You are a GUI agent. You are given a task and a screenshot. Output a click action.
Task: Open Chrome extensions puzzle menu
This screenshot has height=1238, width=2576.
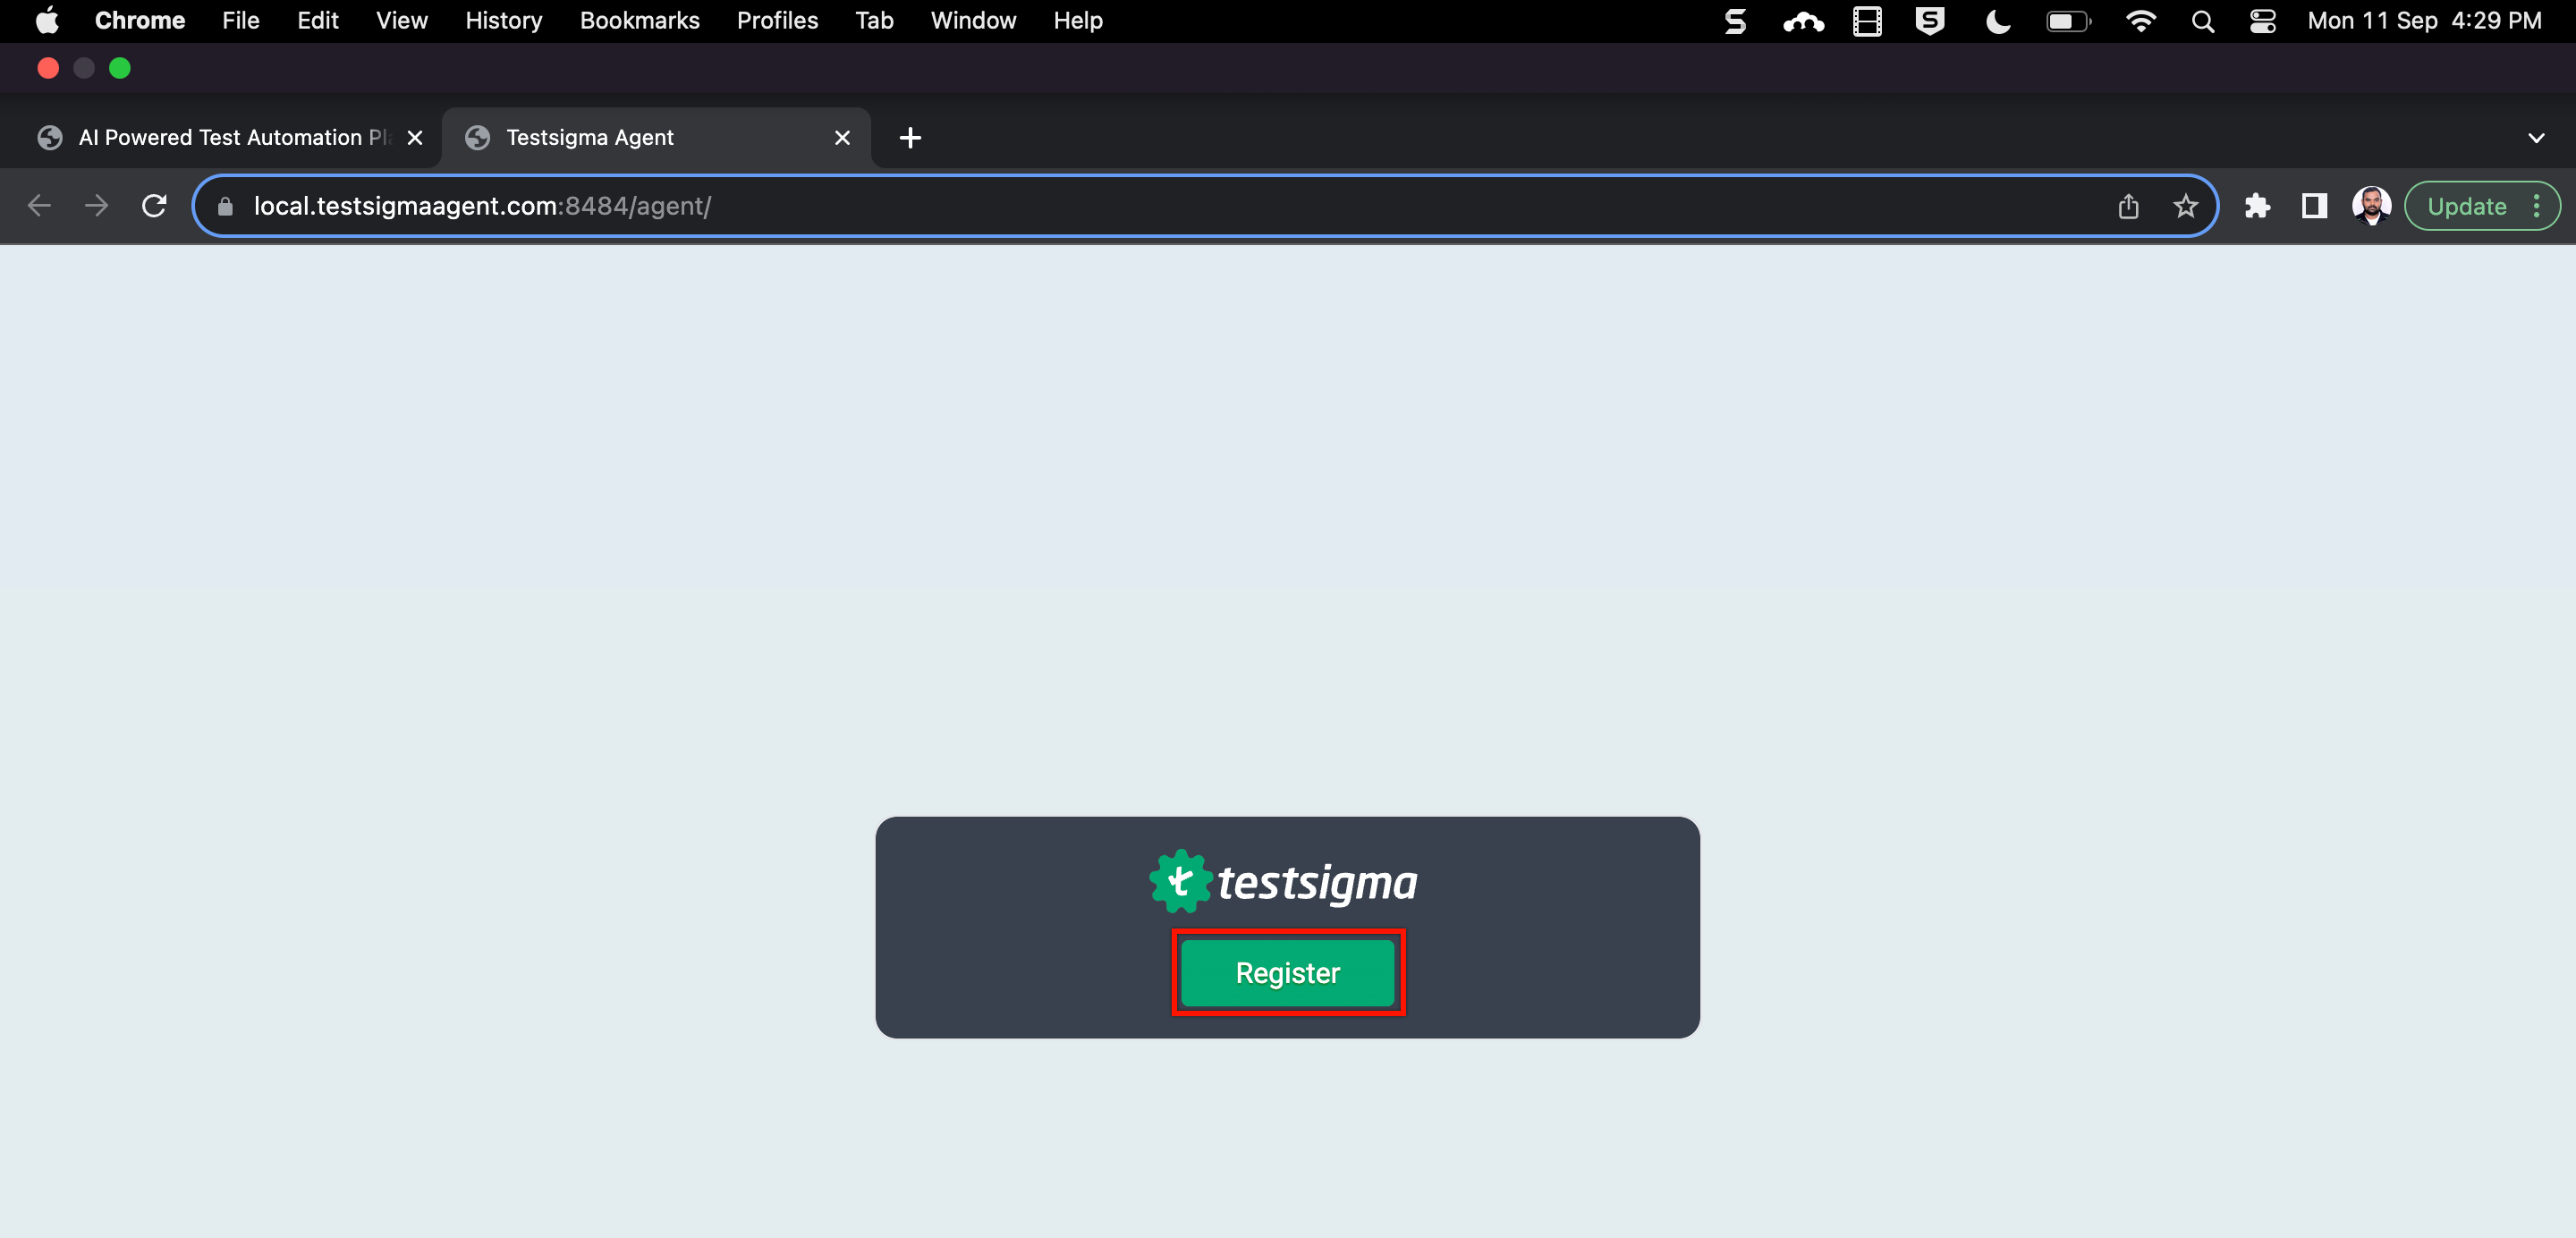[2257, 206]
